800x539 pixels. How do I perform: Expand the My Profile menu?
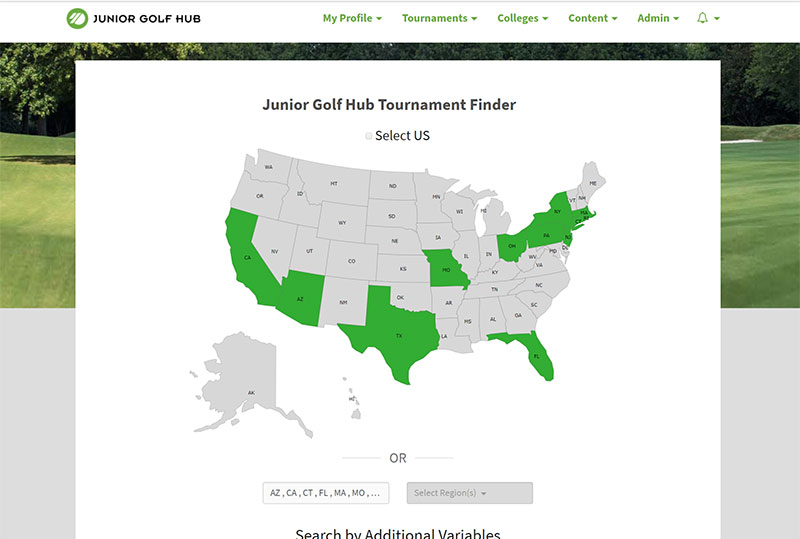[x=352, y=18]
